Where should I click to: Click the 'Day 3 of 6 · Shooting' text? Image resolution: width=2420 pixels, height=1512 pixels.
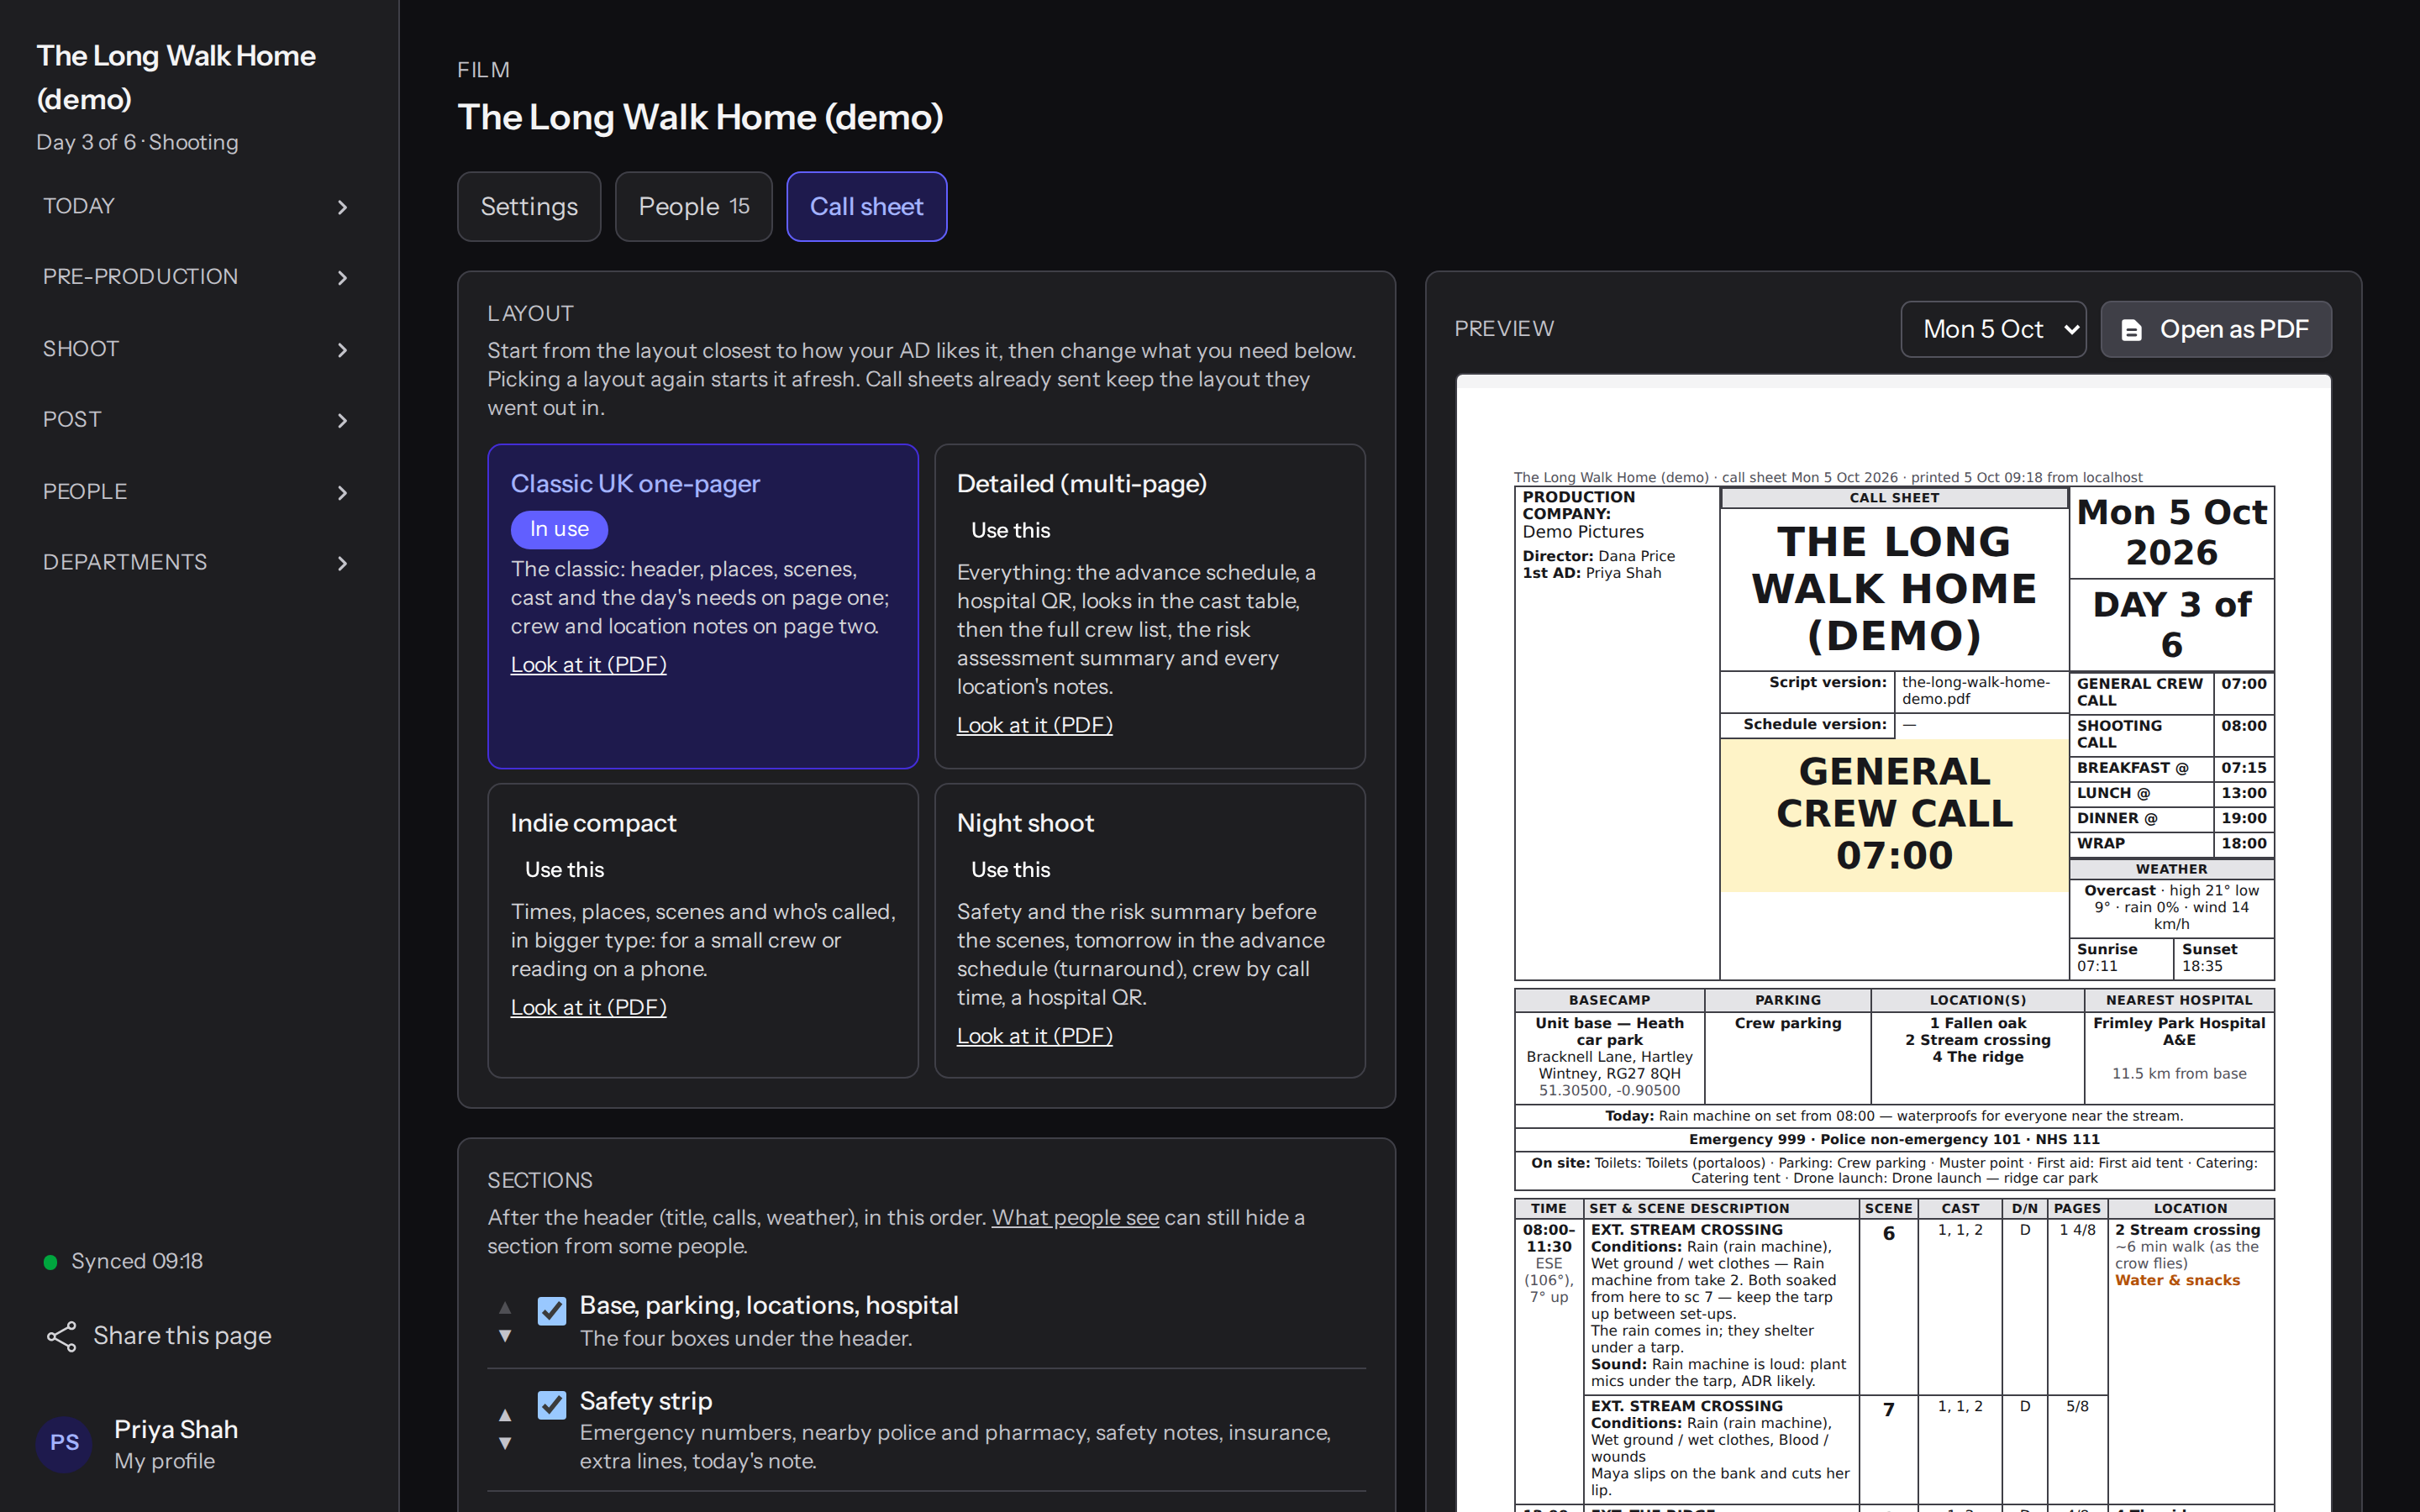coord(137,142)
